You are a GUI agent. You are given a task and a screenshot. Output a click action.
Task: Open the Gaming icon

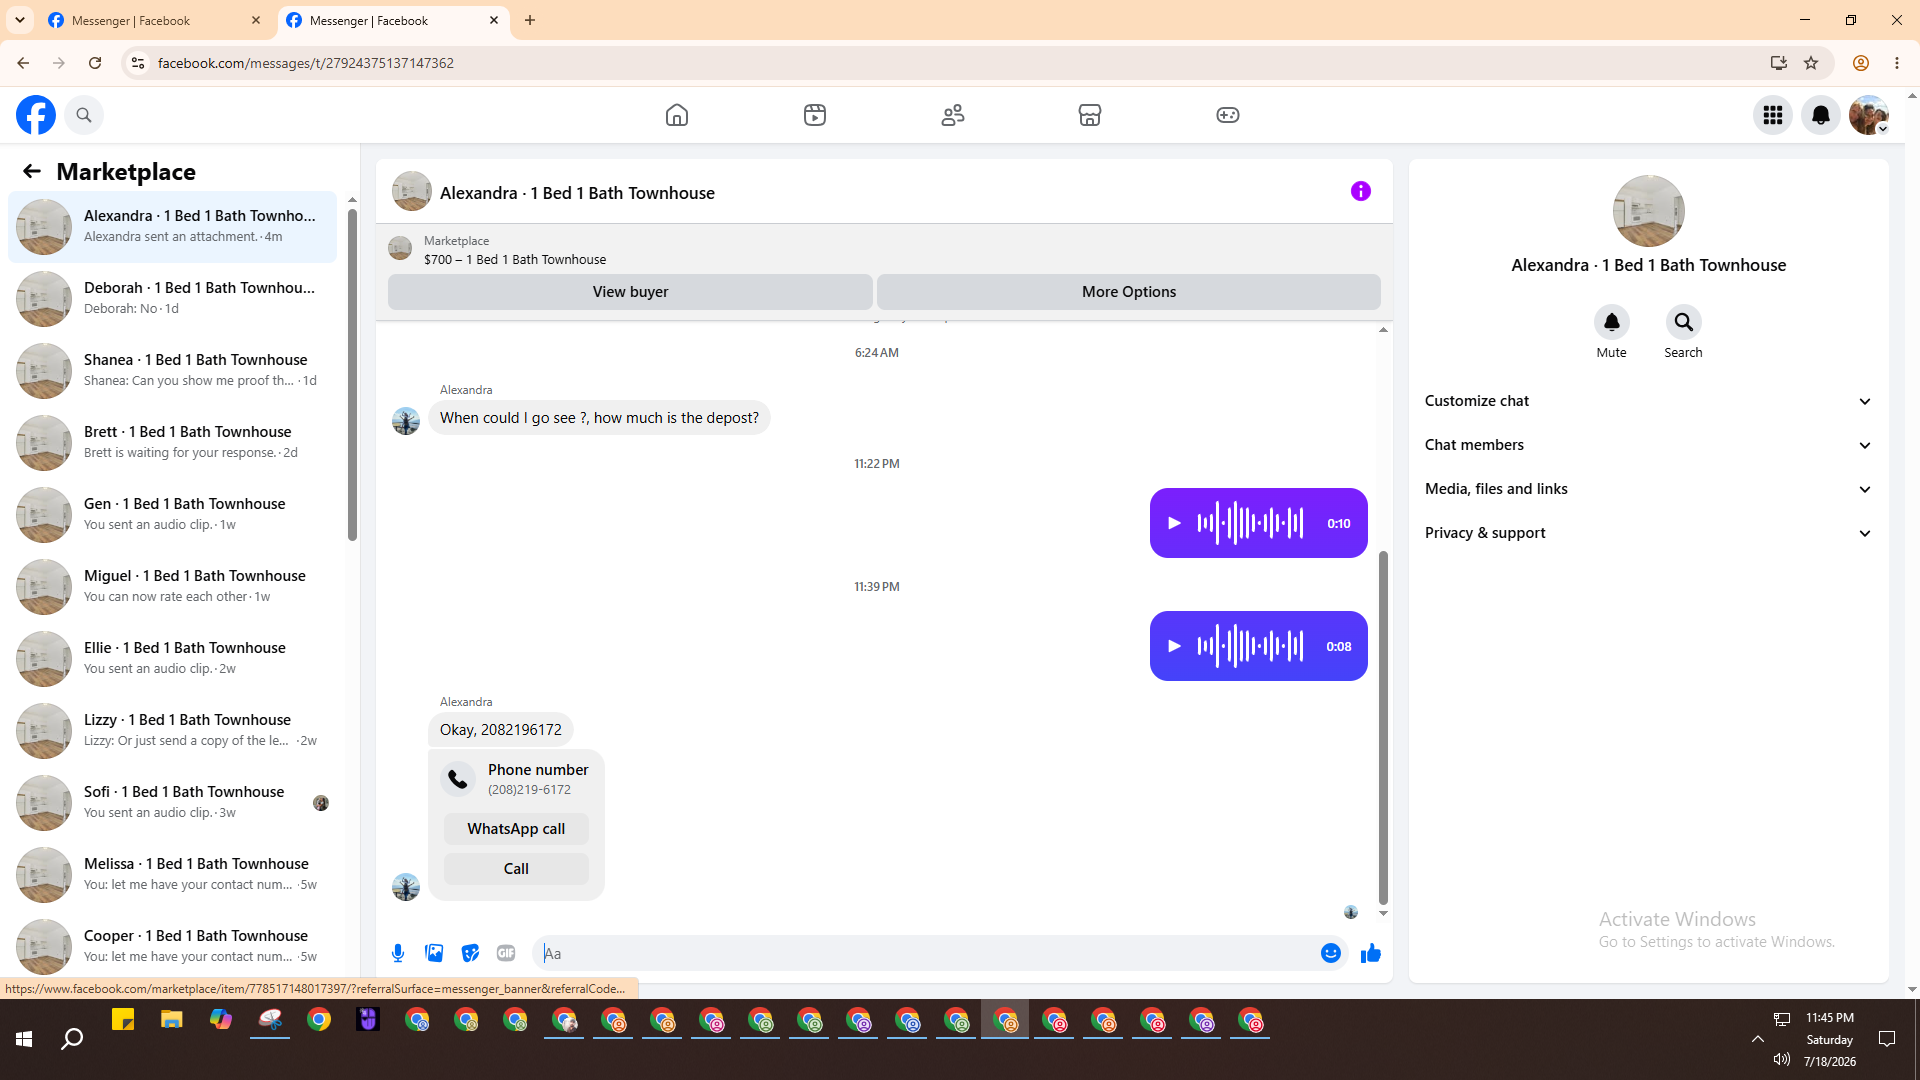[x=1228, y=115]
